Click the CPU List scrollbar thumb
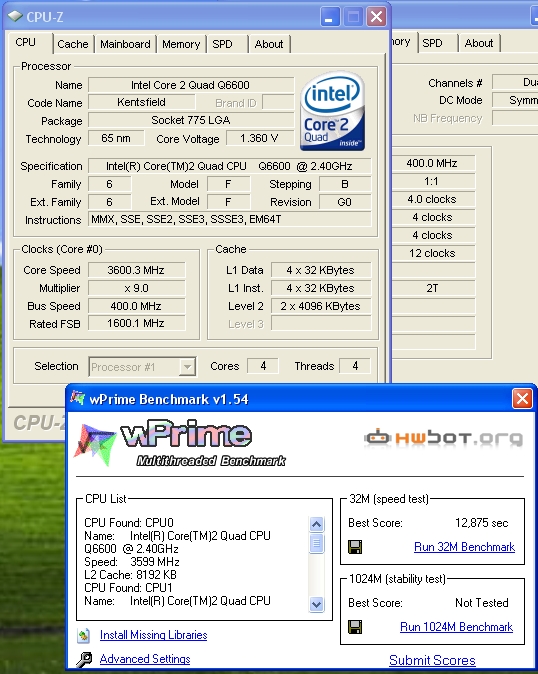 point(317,544)
